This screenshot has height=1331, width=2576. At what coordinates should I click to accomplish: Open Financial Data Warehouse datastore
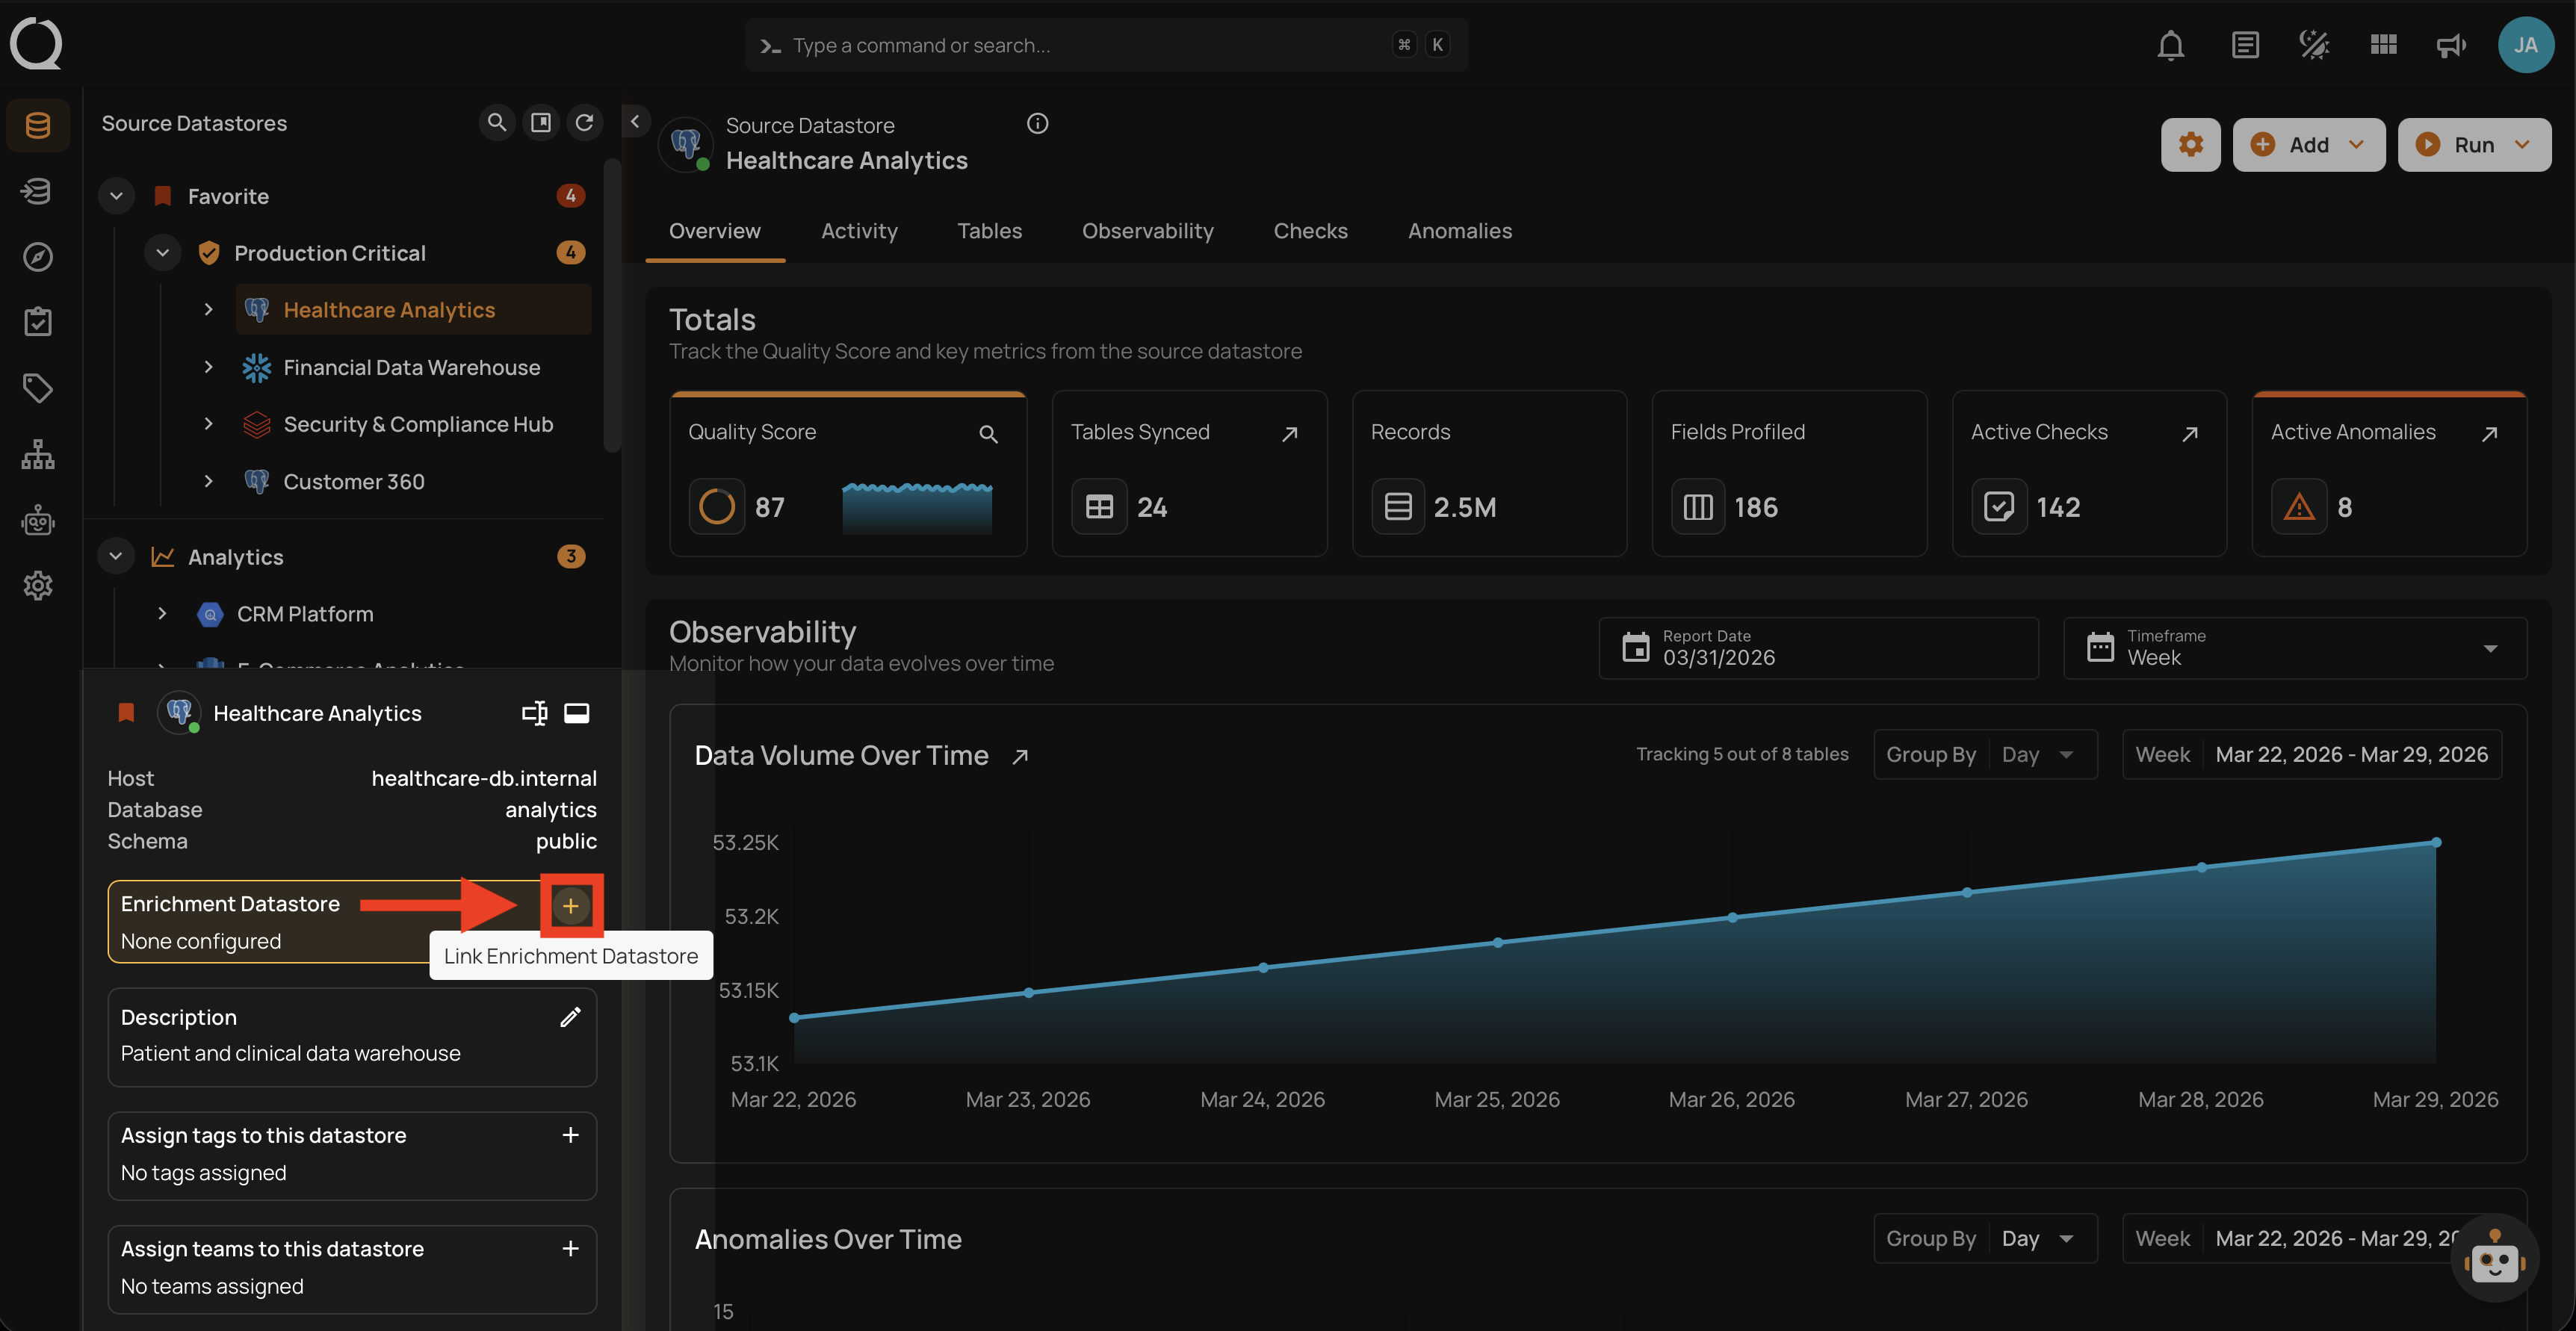click(x=411, y=367)
